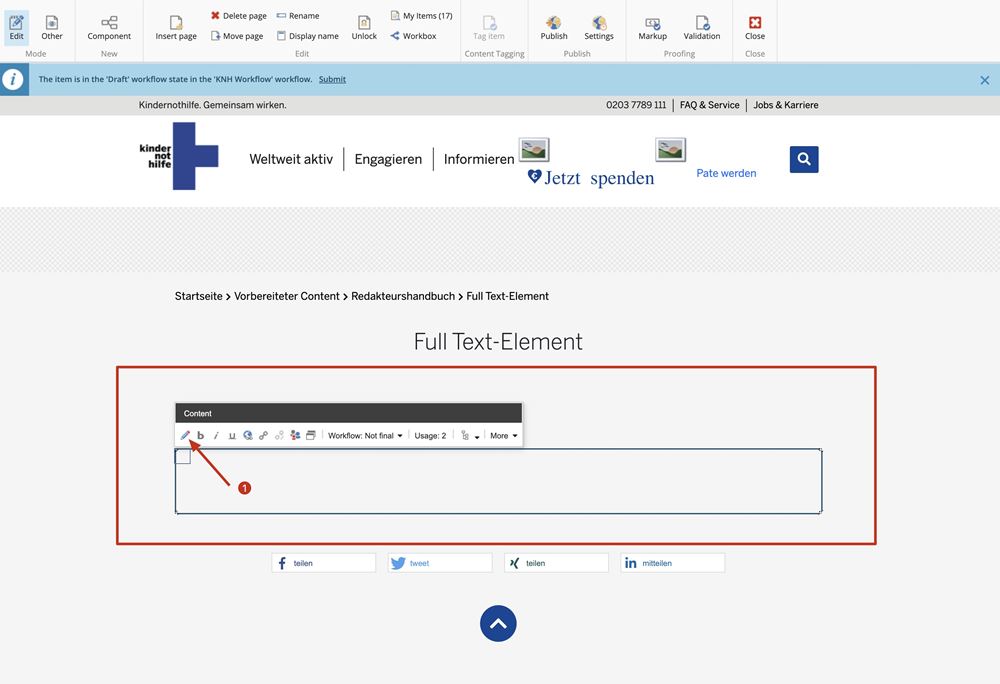Toggle italic formatting in Content toolbar
1000x684 pixels.
pyautogui.click(x=216, y=436)
